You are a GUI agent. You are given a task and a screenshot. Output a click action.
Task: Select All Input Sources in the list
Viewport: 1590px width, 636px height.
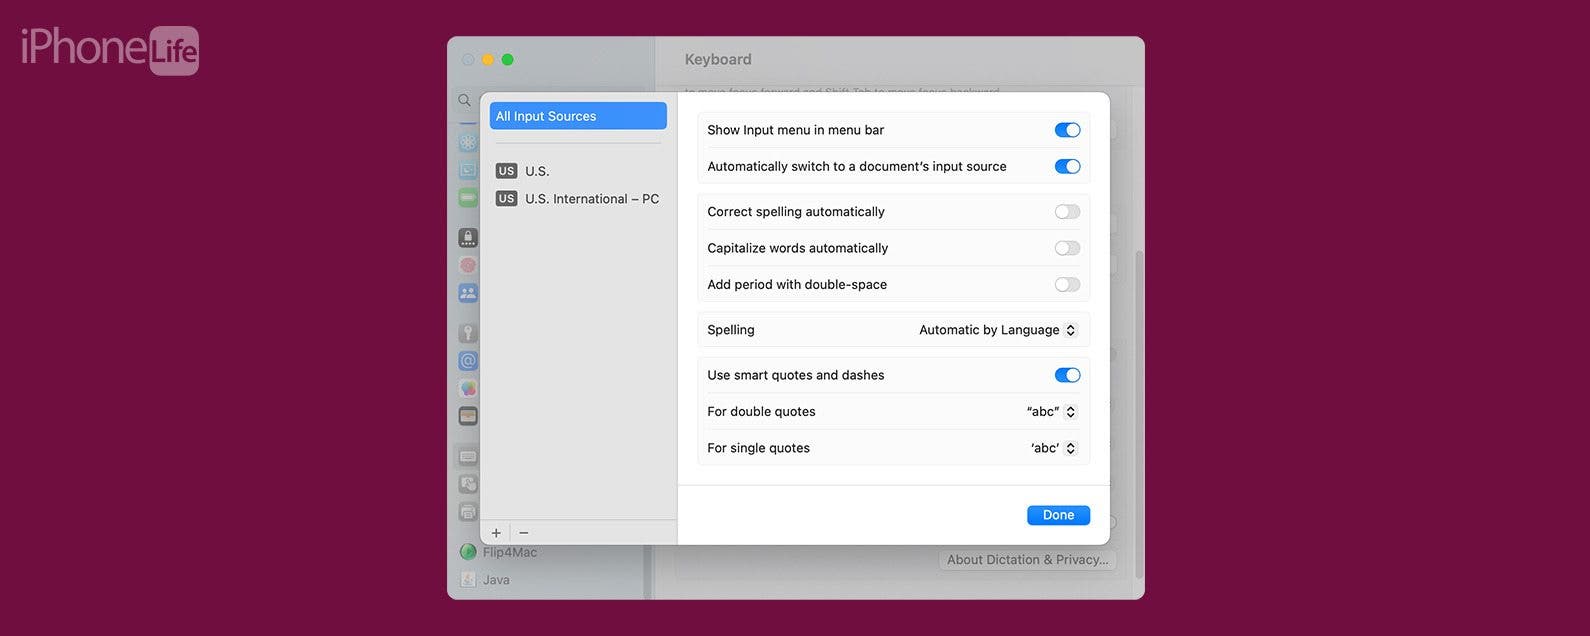point(578,116)
